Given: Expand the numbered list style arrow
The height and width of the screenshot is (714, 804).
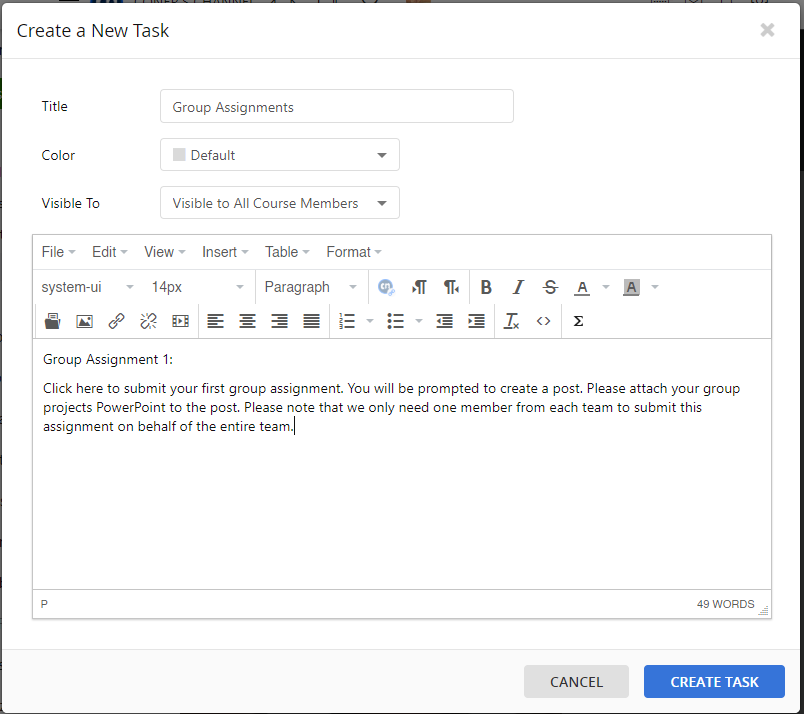Looking at the screenshot, I should coord(370,321).
